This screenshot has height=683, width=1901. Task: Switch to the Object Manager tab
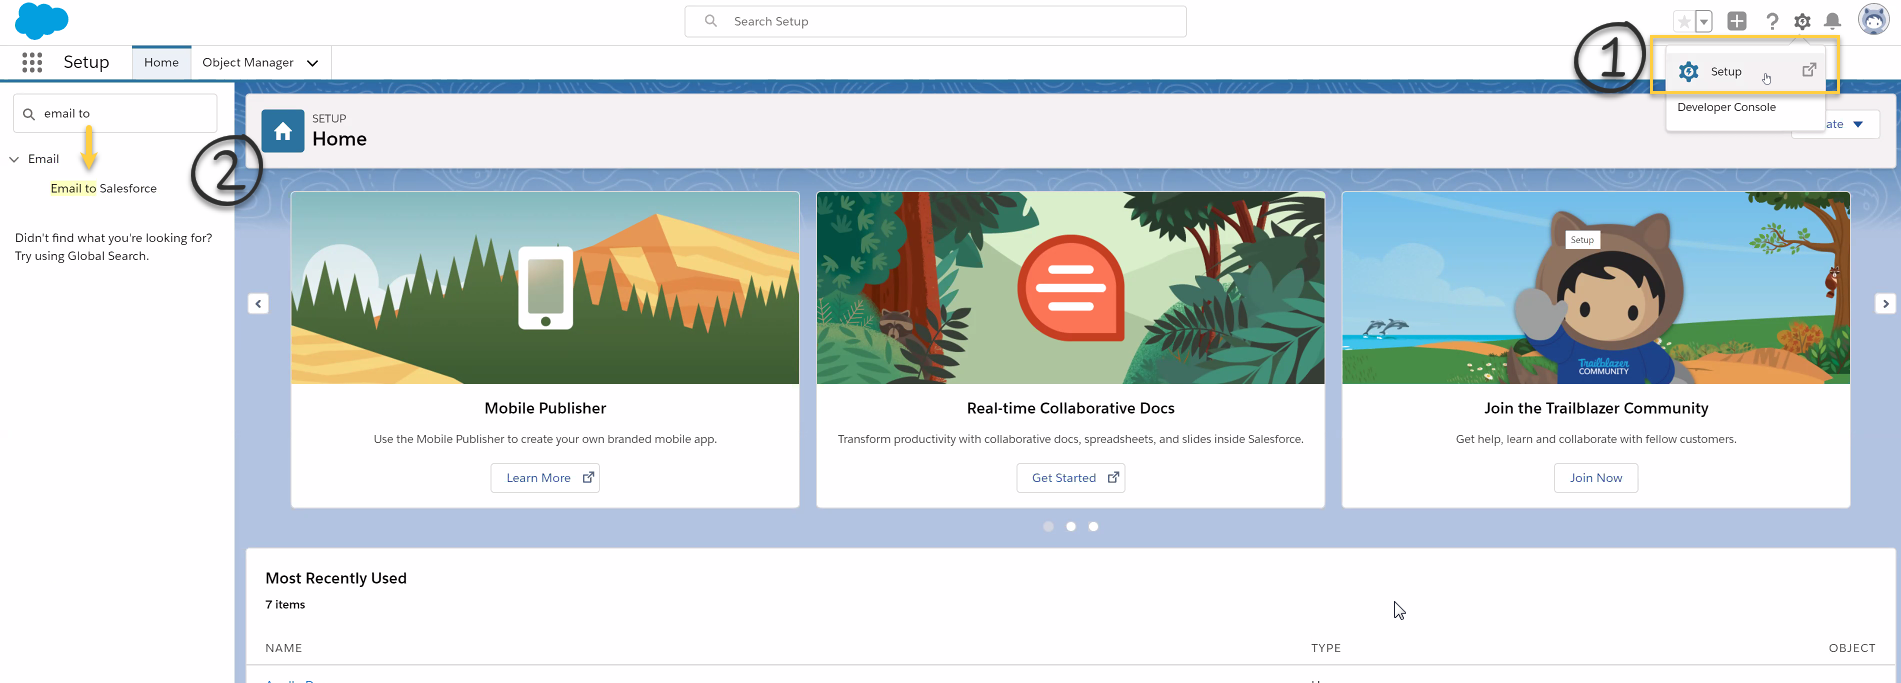[x=248, y=62]
